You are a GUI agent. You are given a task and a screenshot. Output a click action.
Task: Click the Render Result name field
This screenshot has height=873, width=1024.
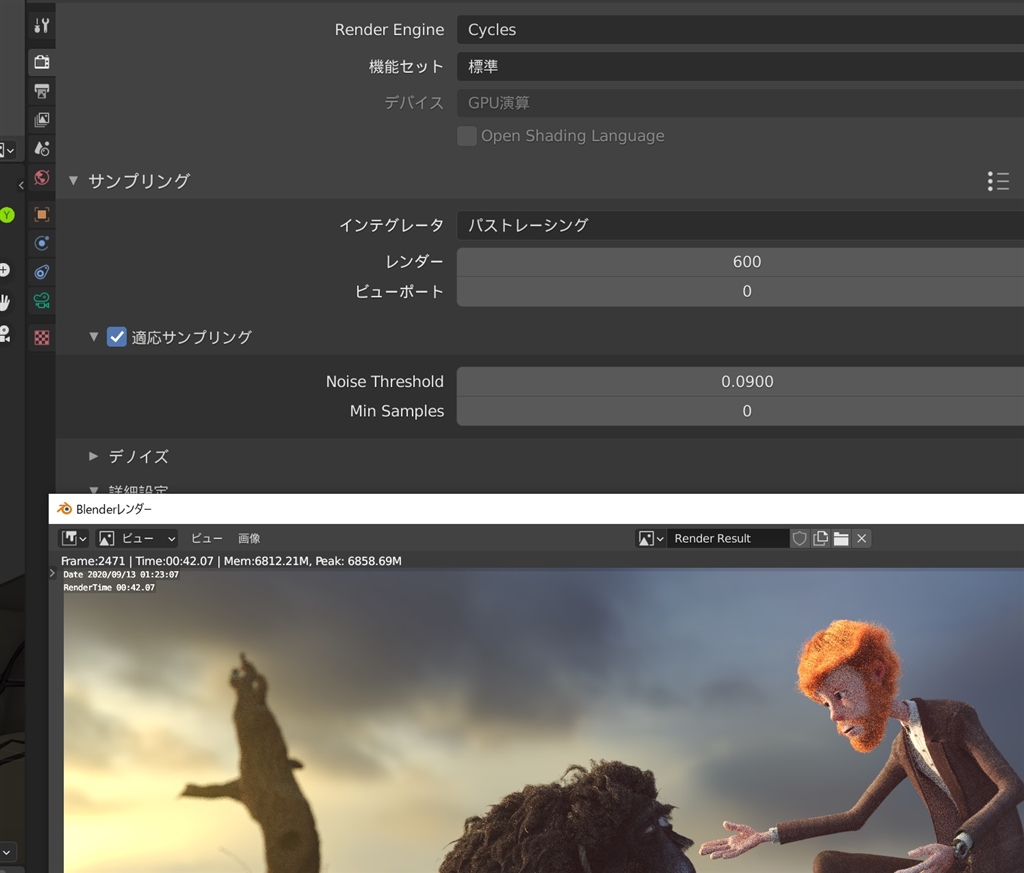click(x=728, y=538)
